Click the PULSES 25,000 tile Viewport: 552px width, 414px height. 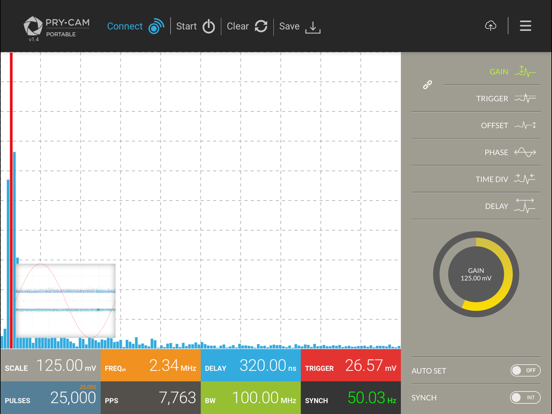tap(50, 397)
